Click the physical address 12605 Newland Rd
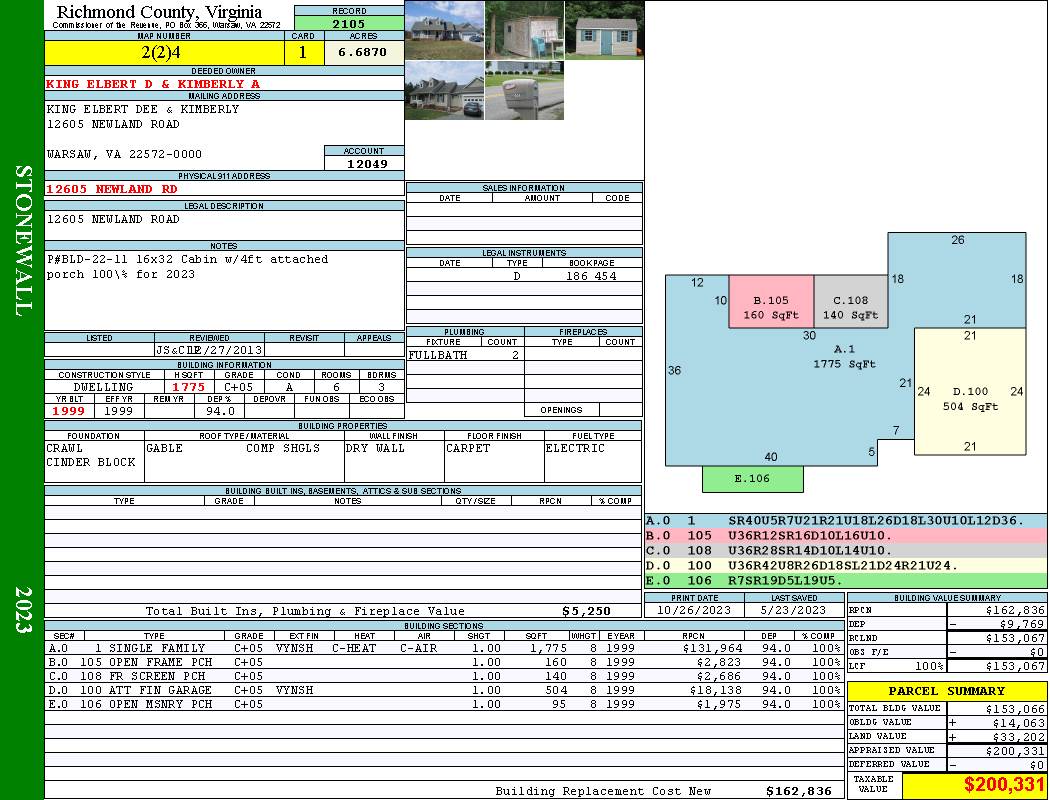Screen dimensions: 1050x800 (113, 189)
